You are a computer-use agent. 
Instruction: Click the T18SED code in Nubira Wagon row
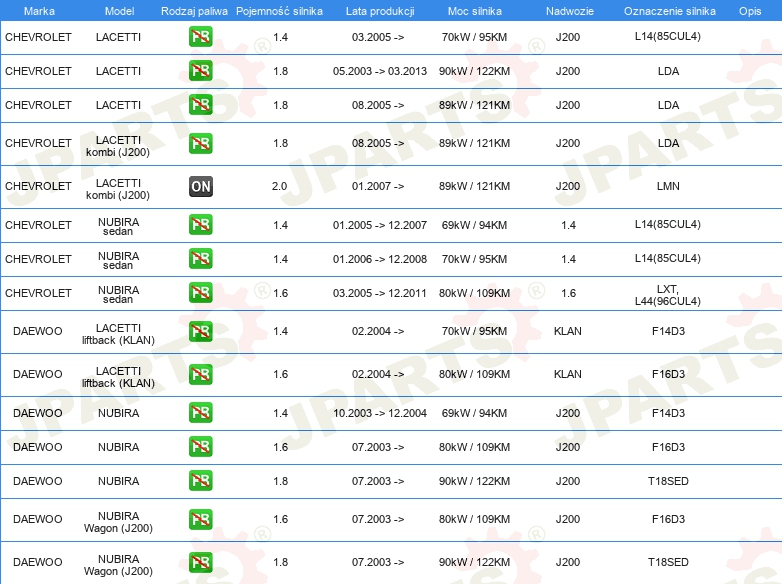668,562
